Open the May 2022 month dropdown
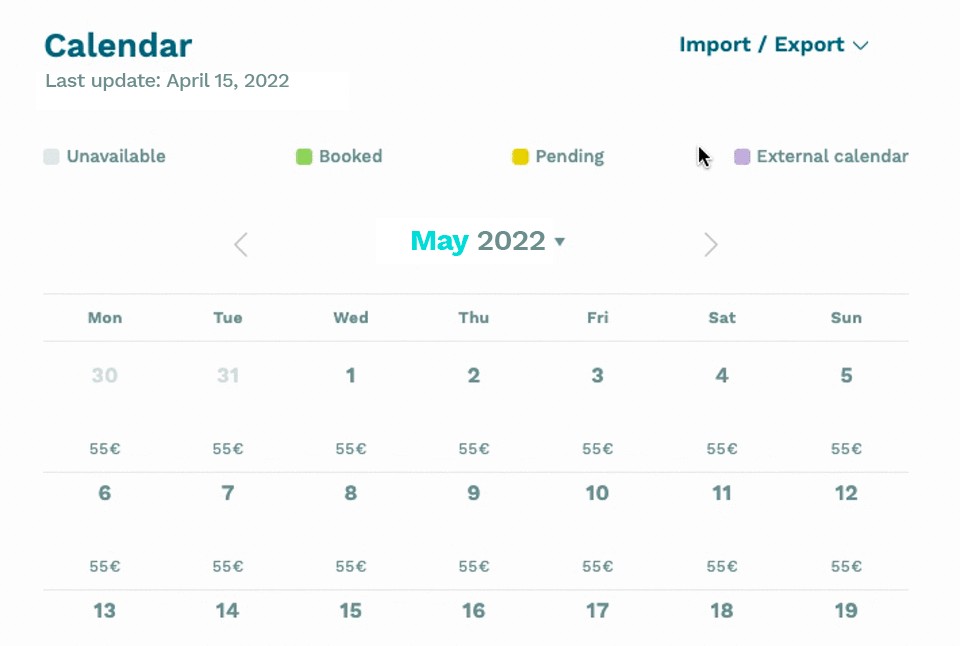 click(559, 242)
